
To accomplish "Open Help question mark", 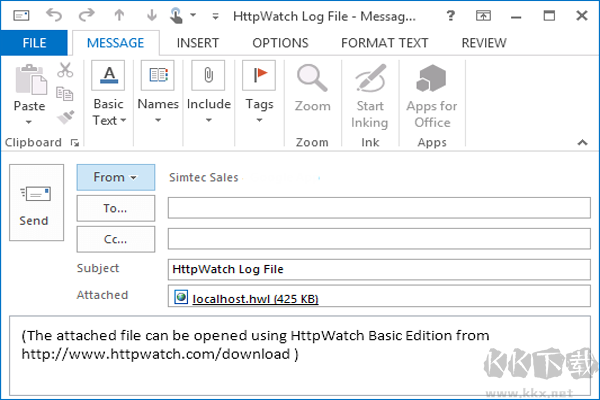I will click(x=451, y=16).
